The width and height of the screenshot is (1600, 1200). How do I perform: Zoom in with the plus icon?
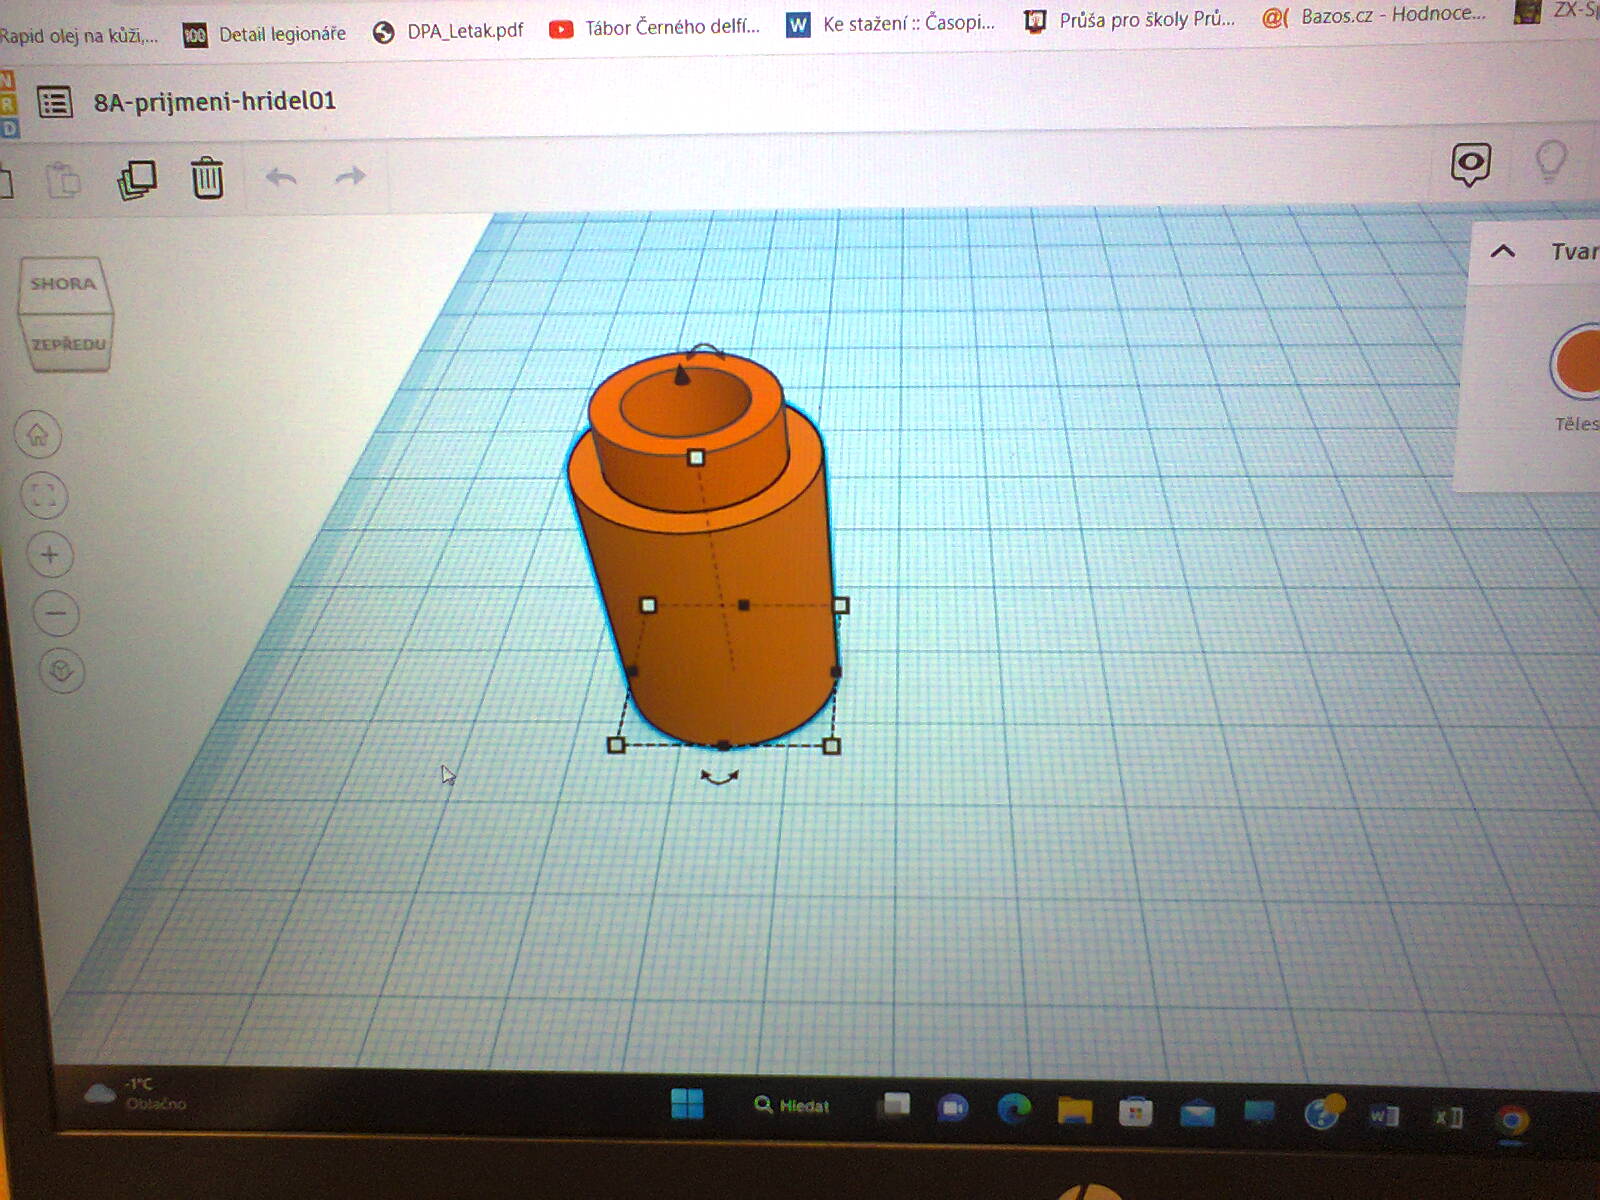49,554
